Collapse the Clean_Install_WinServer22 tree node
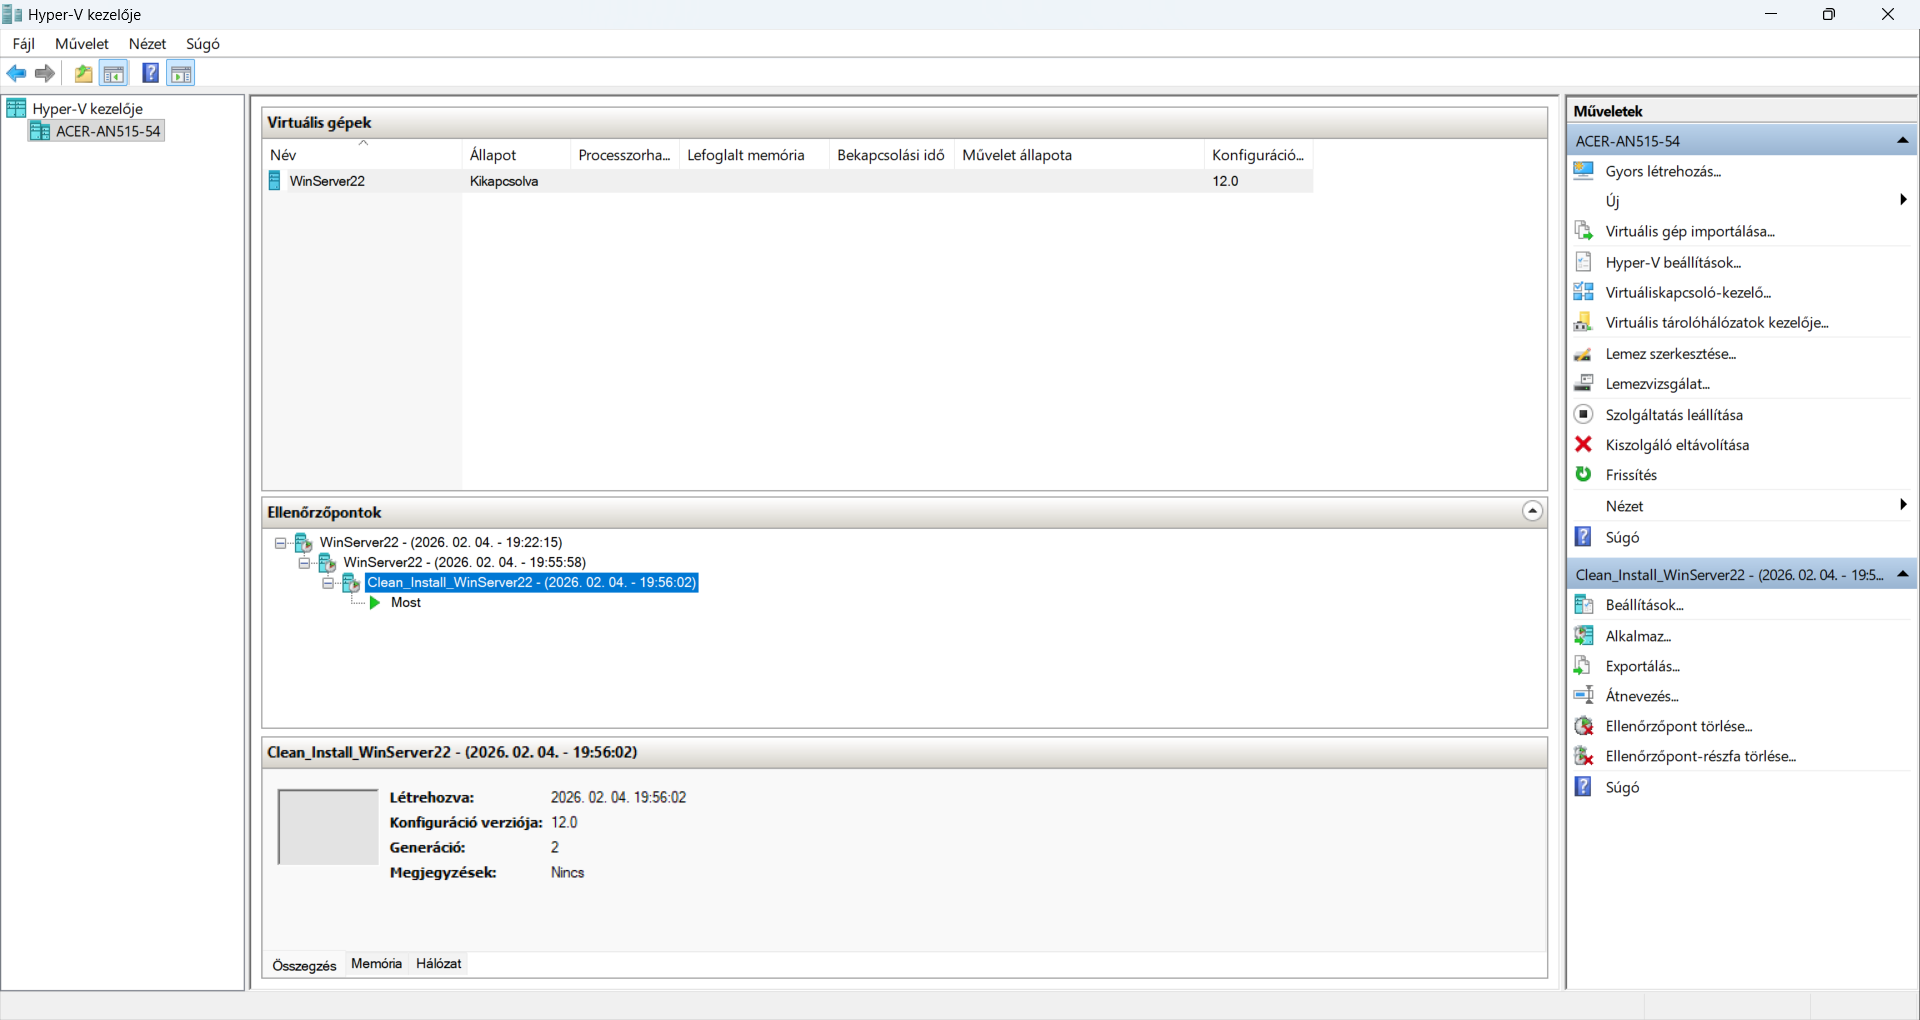 pyautogui.click(x=328, y=583)
